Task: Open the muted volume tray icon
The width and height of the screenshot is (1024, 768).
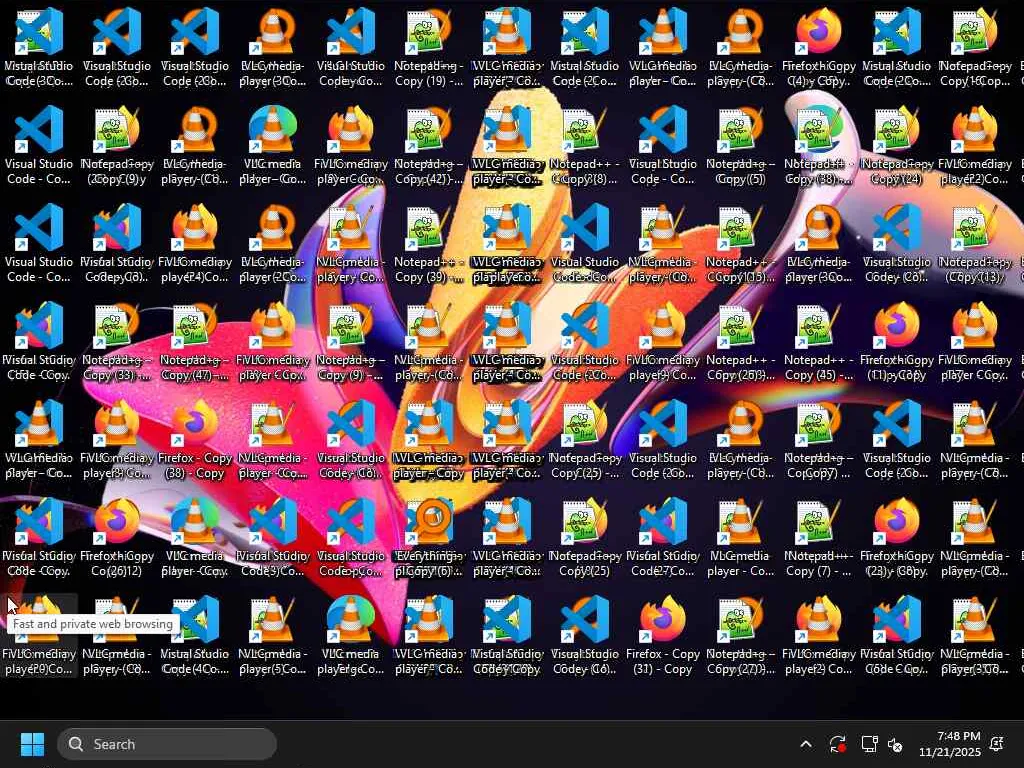Action: 895,744
